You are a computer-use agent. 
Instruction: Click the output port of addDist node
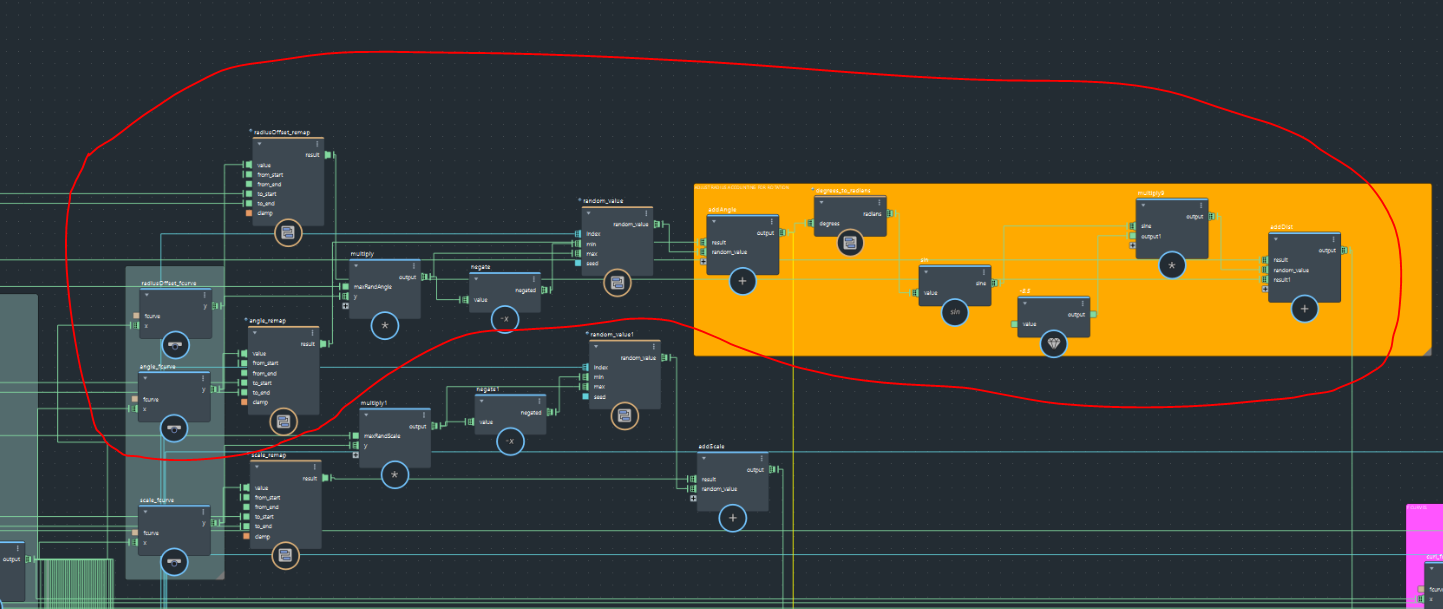click(1346, 250)
